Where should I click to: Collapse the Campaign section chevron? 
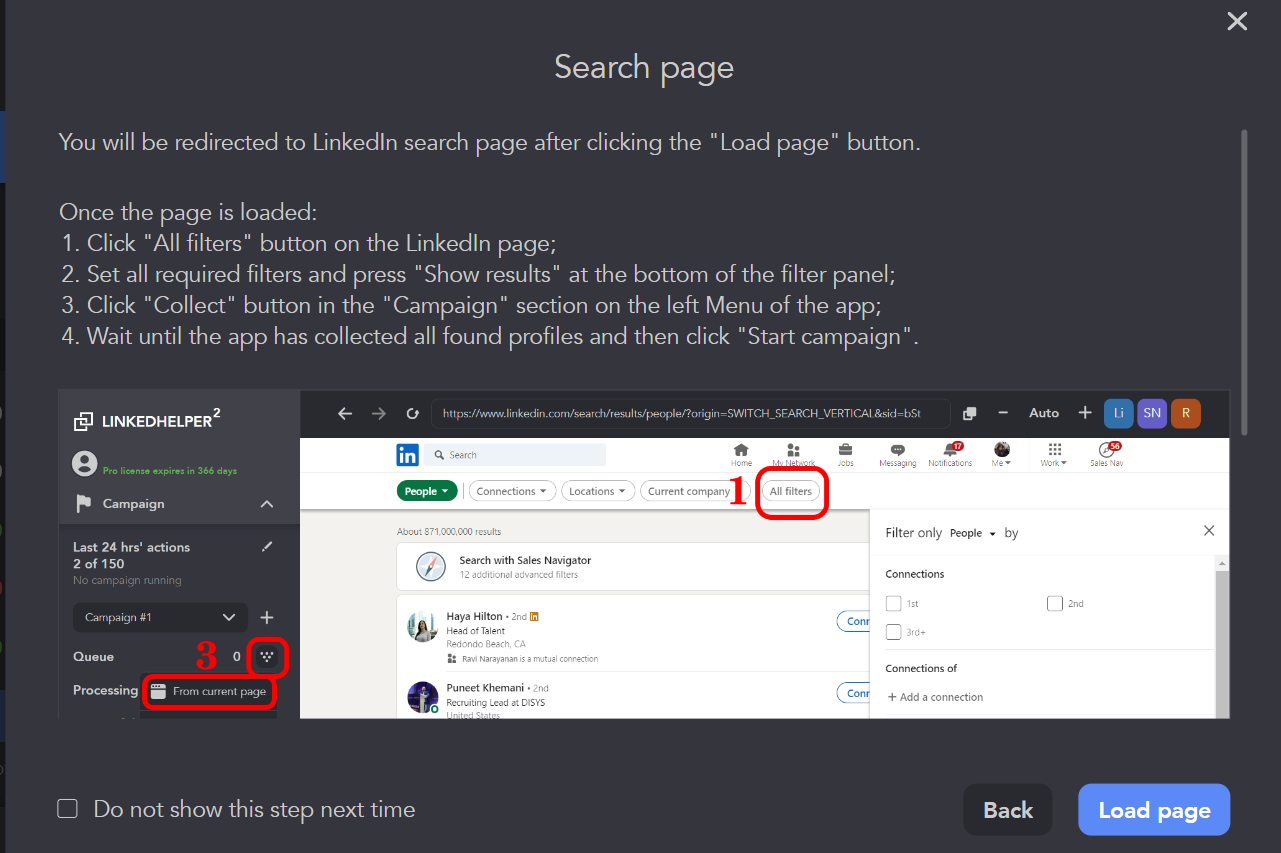click(266, 504)
